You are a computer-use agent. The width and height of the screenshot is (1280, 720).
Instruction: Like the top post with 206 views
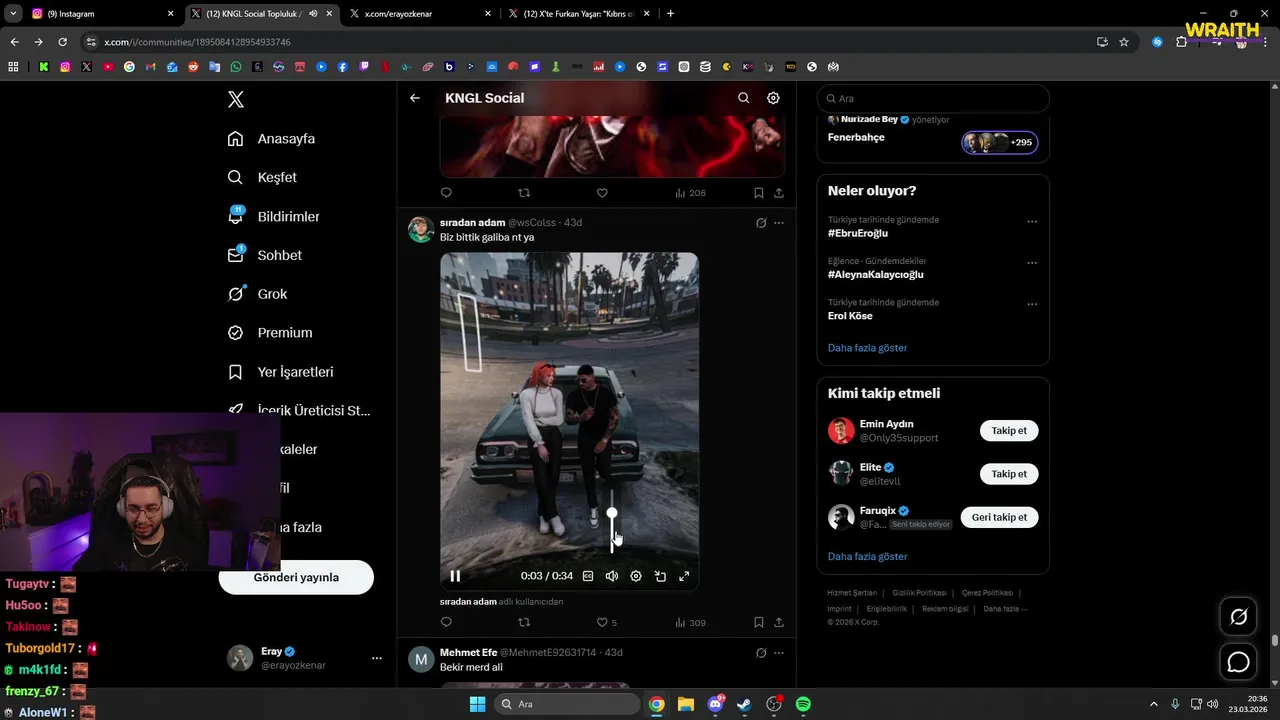pyautogui.click(x=602, y=193)
